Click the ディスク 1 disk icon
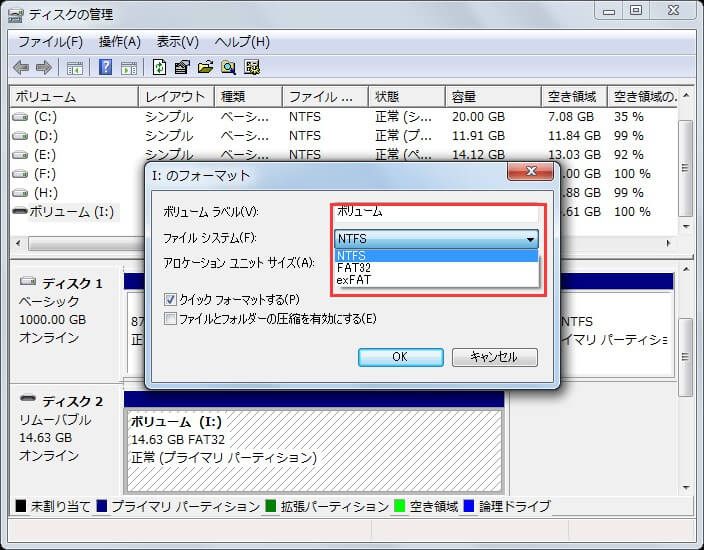Screen dimensions: 704x550 click(x=28, y=282)
